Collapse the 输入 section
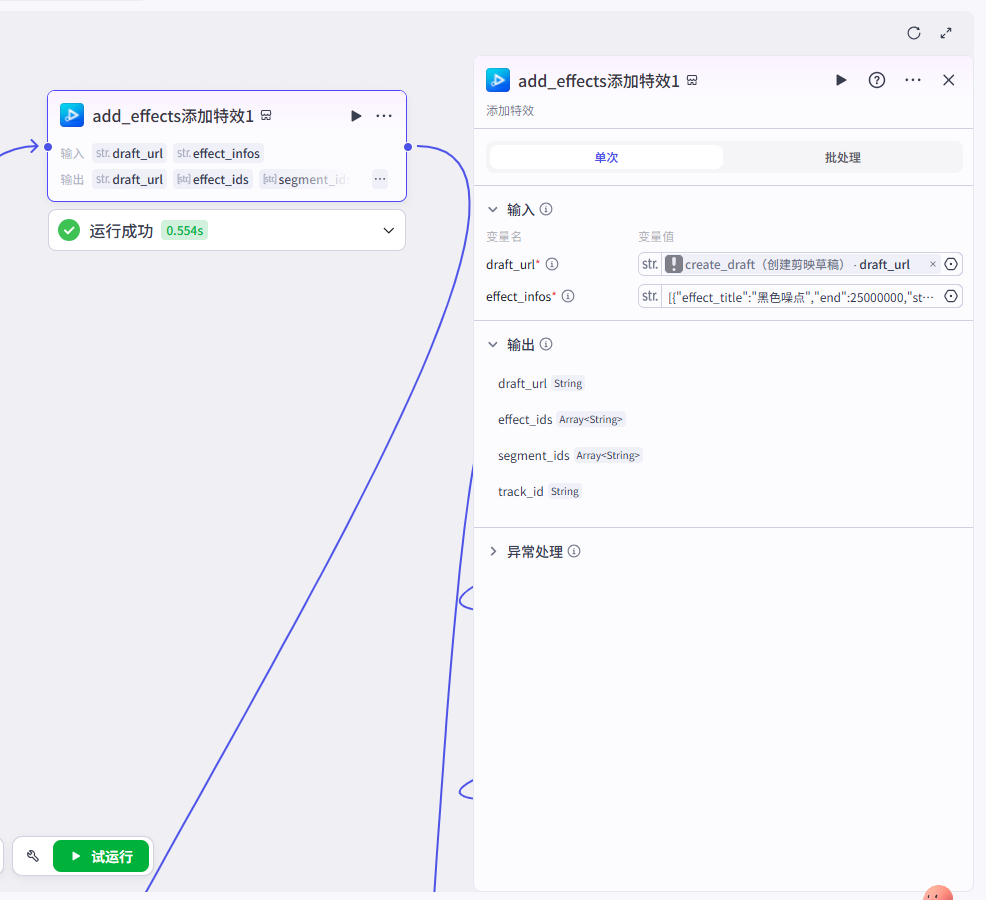986x900 pixels. (x=492, y=210)
